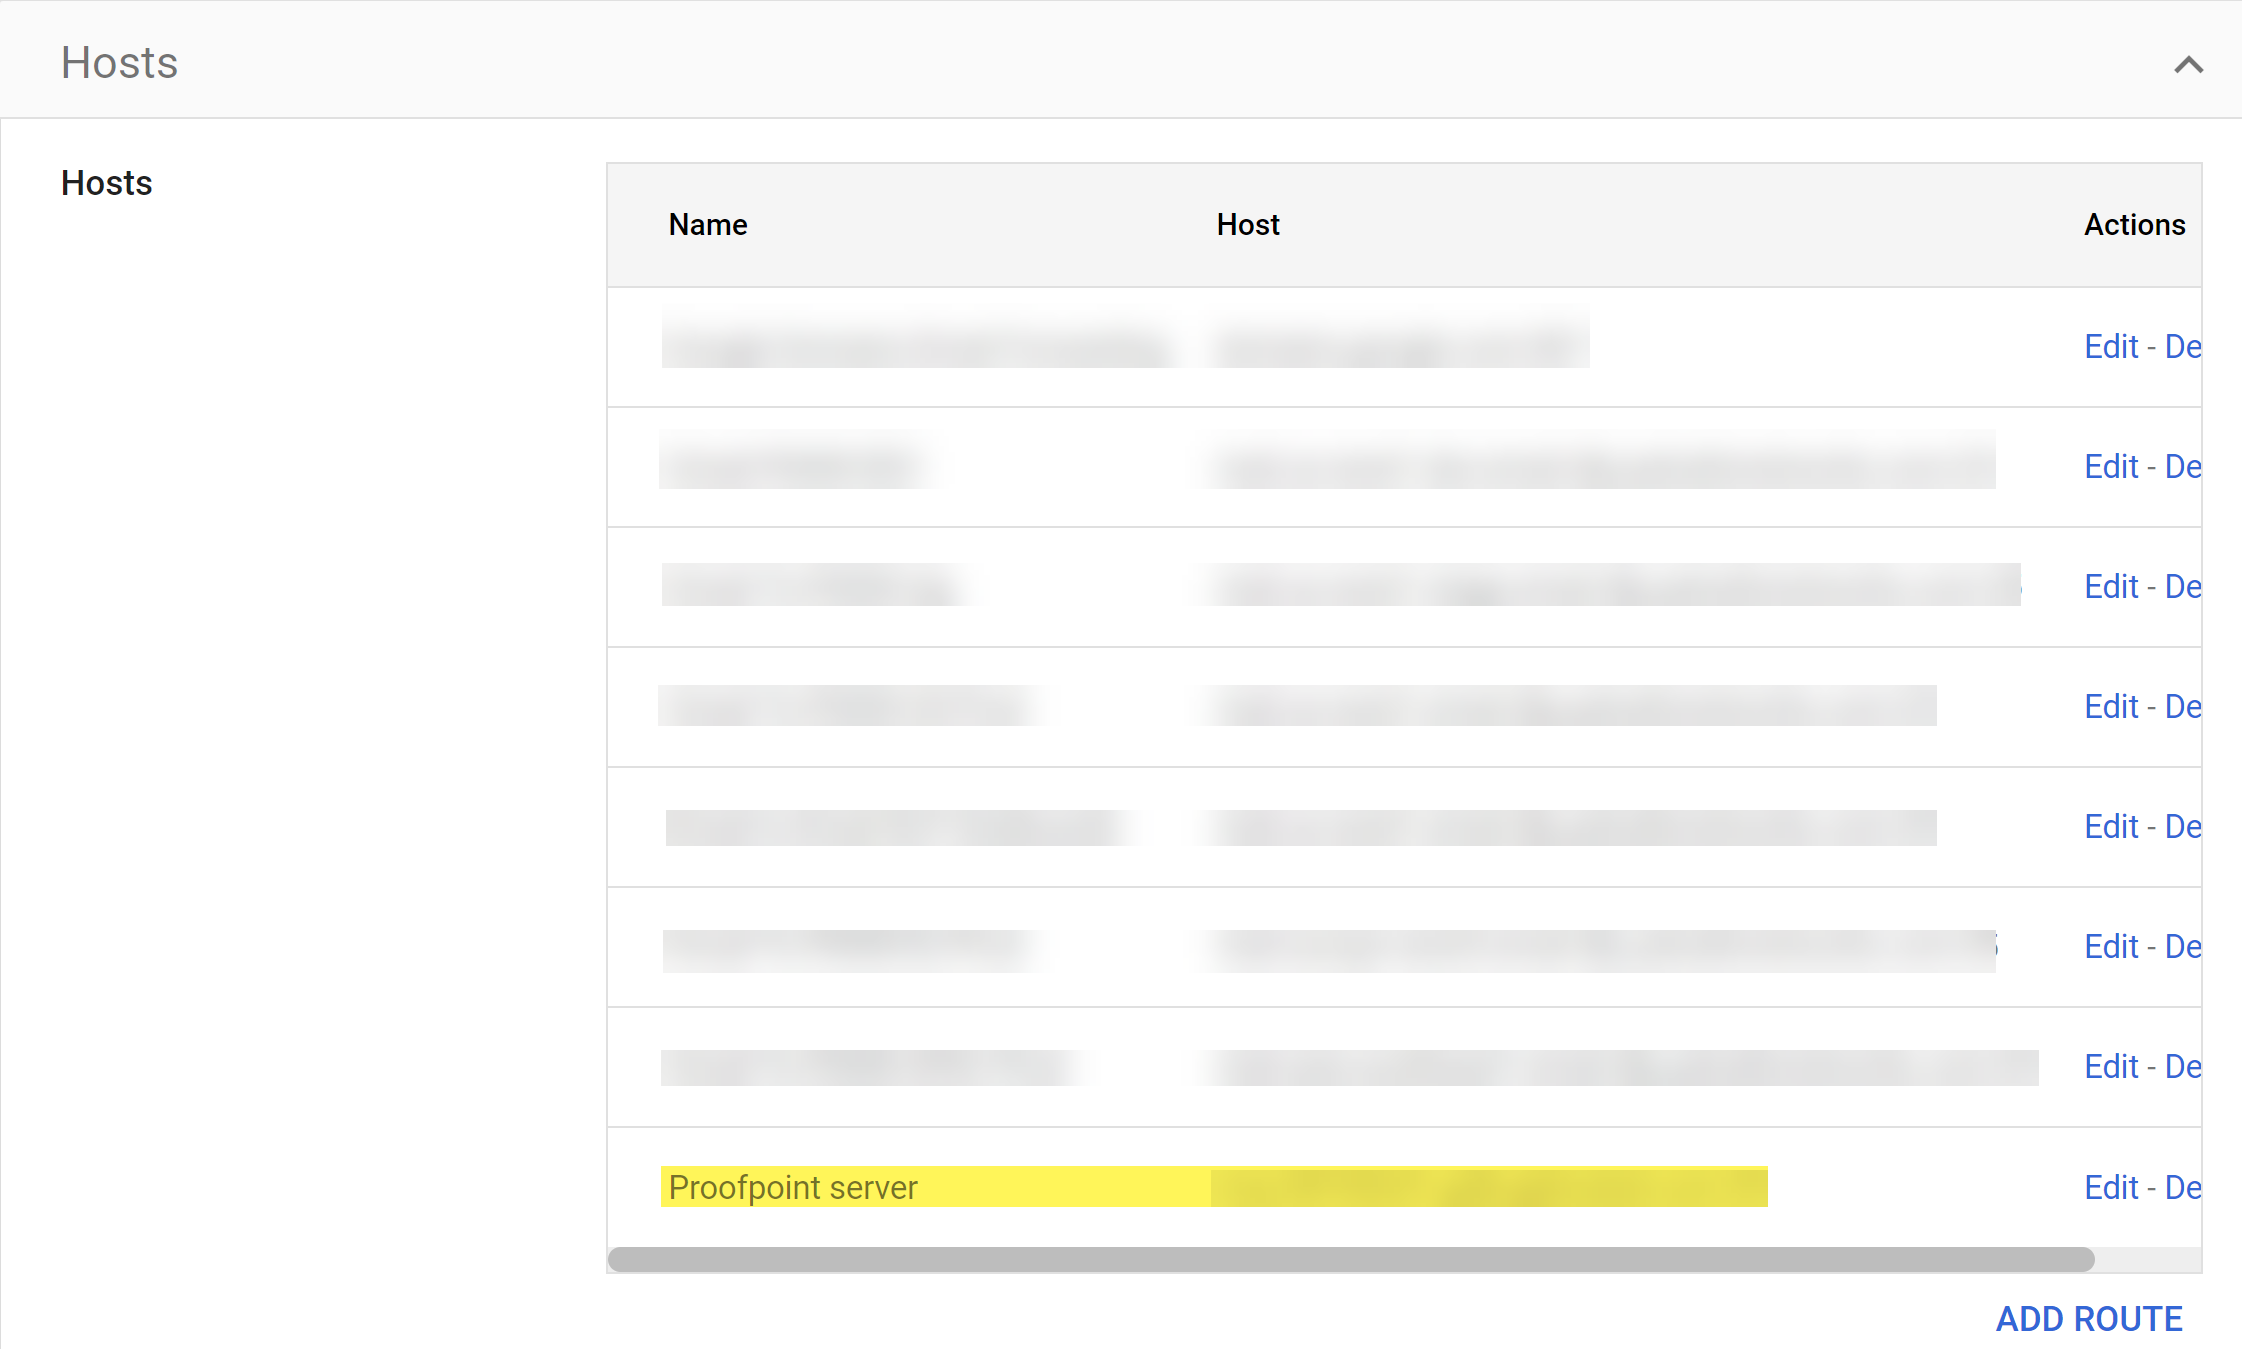Click the horizontal scrollbar thumb under table
This screenshot has height=1349, width=2242.
(x=1350, y=1259)
